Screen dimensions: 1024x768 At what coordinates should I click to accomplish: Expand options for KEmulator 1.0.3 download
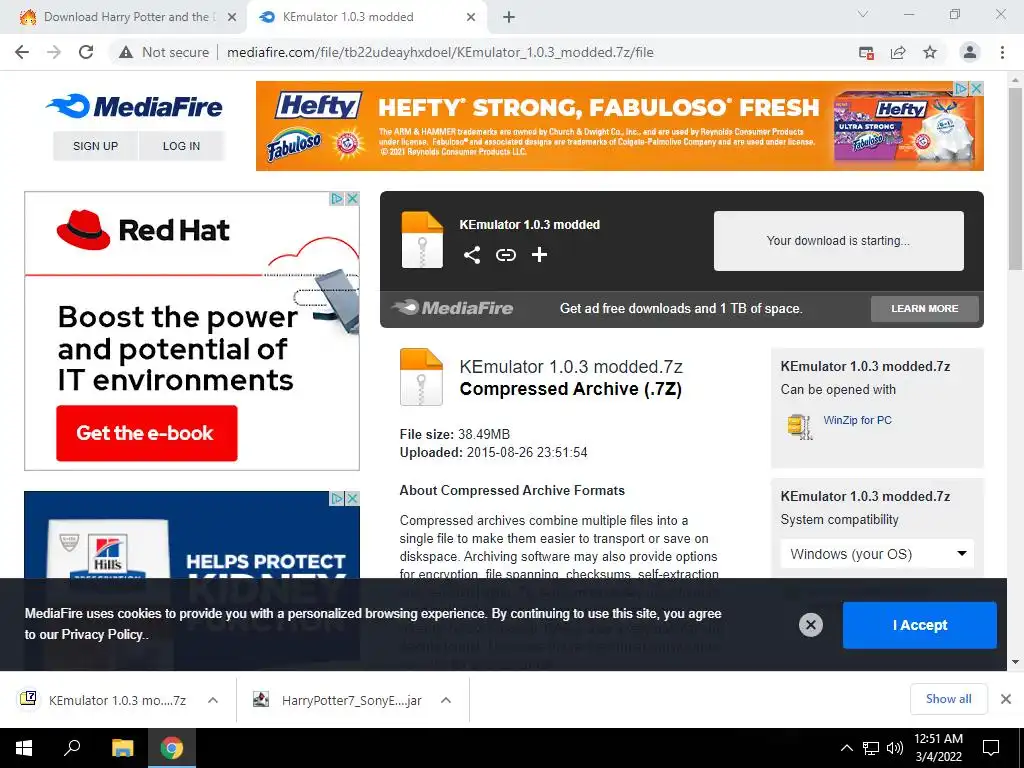[x=213, y=700]
